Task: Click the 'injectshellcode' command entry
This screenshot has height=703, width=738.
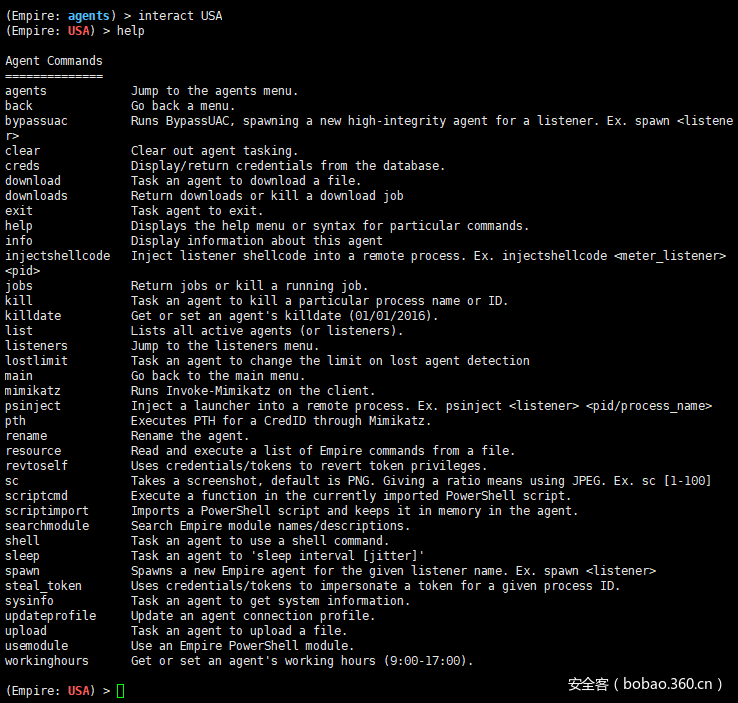Action: [57, 256]
